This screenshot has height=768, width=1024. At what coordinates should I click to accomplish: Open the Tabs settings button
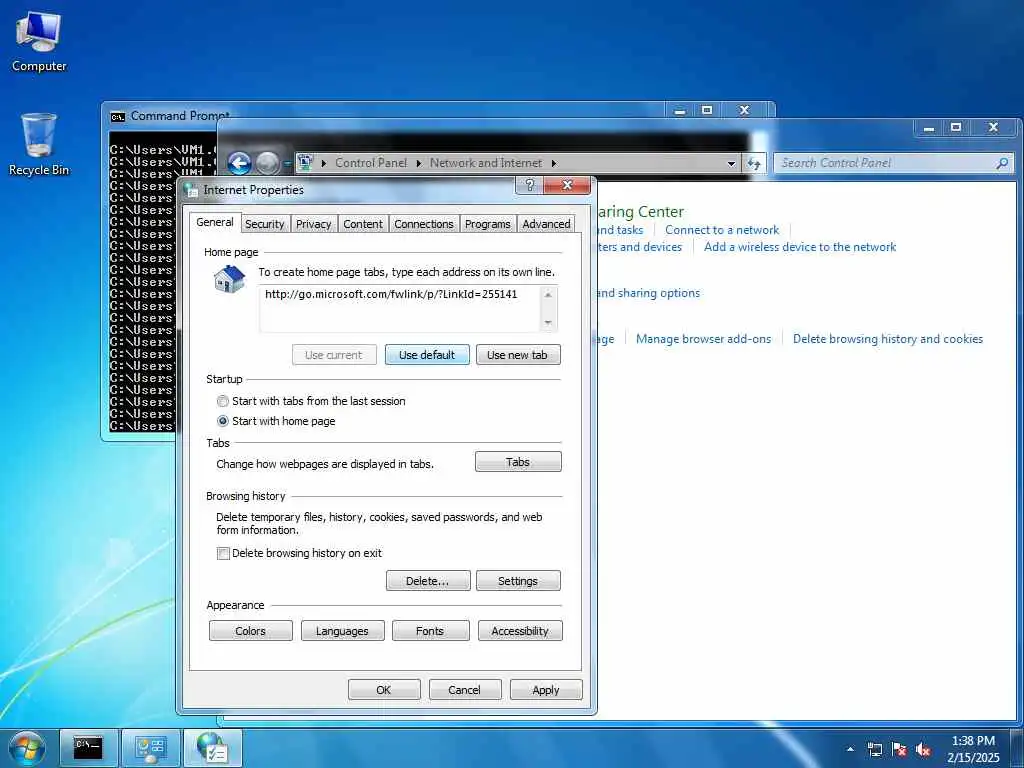(x=518, y=462)
